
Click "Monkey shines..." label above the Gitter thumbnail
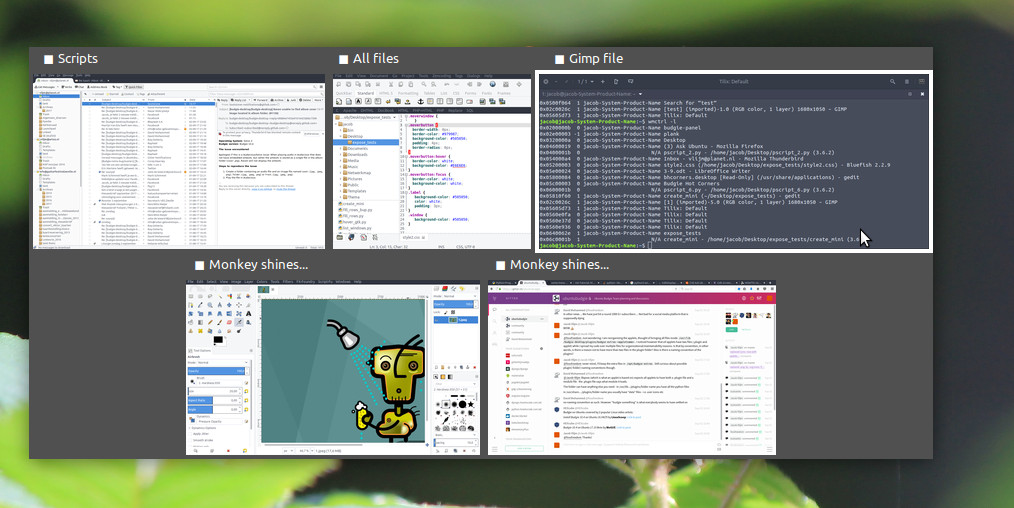(559, 264)
